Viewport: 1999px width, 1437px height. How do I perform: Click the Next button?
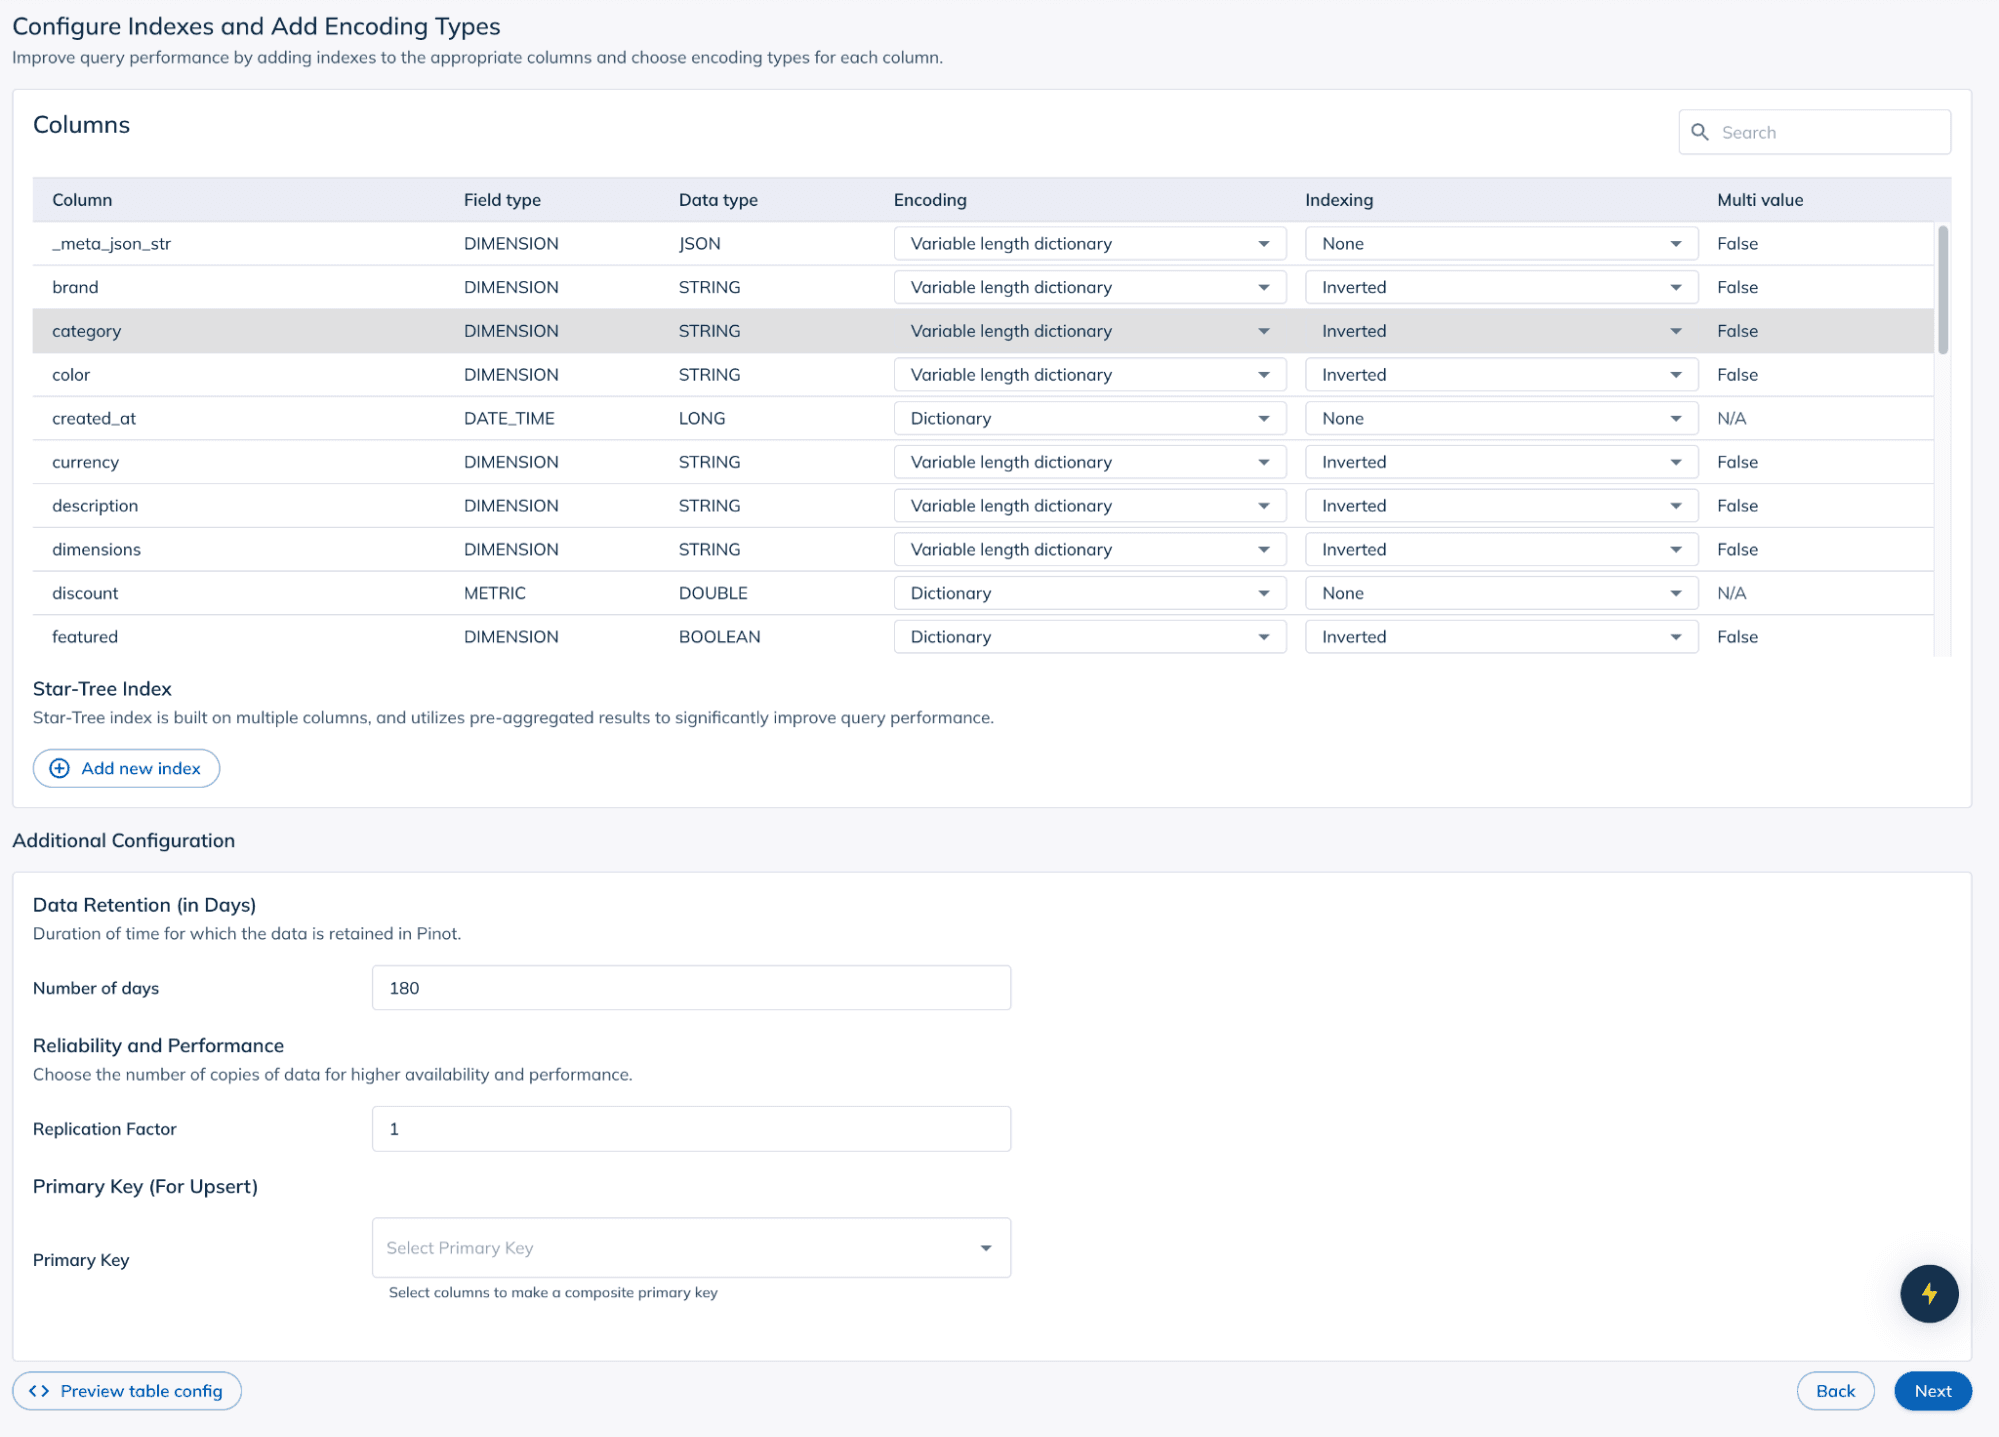[1932, 1390]
